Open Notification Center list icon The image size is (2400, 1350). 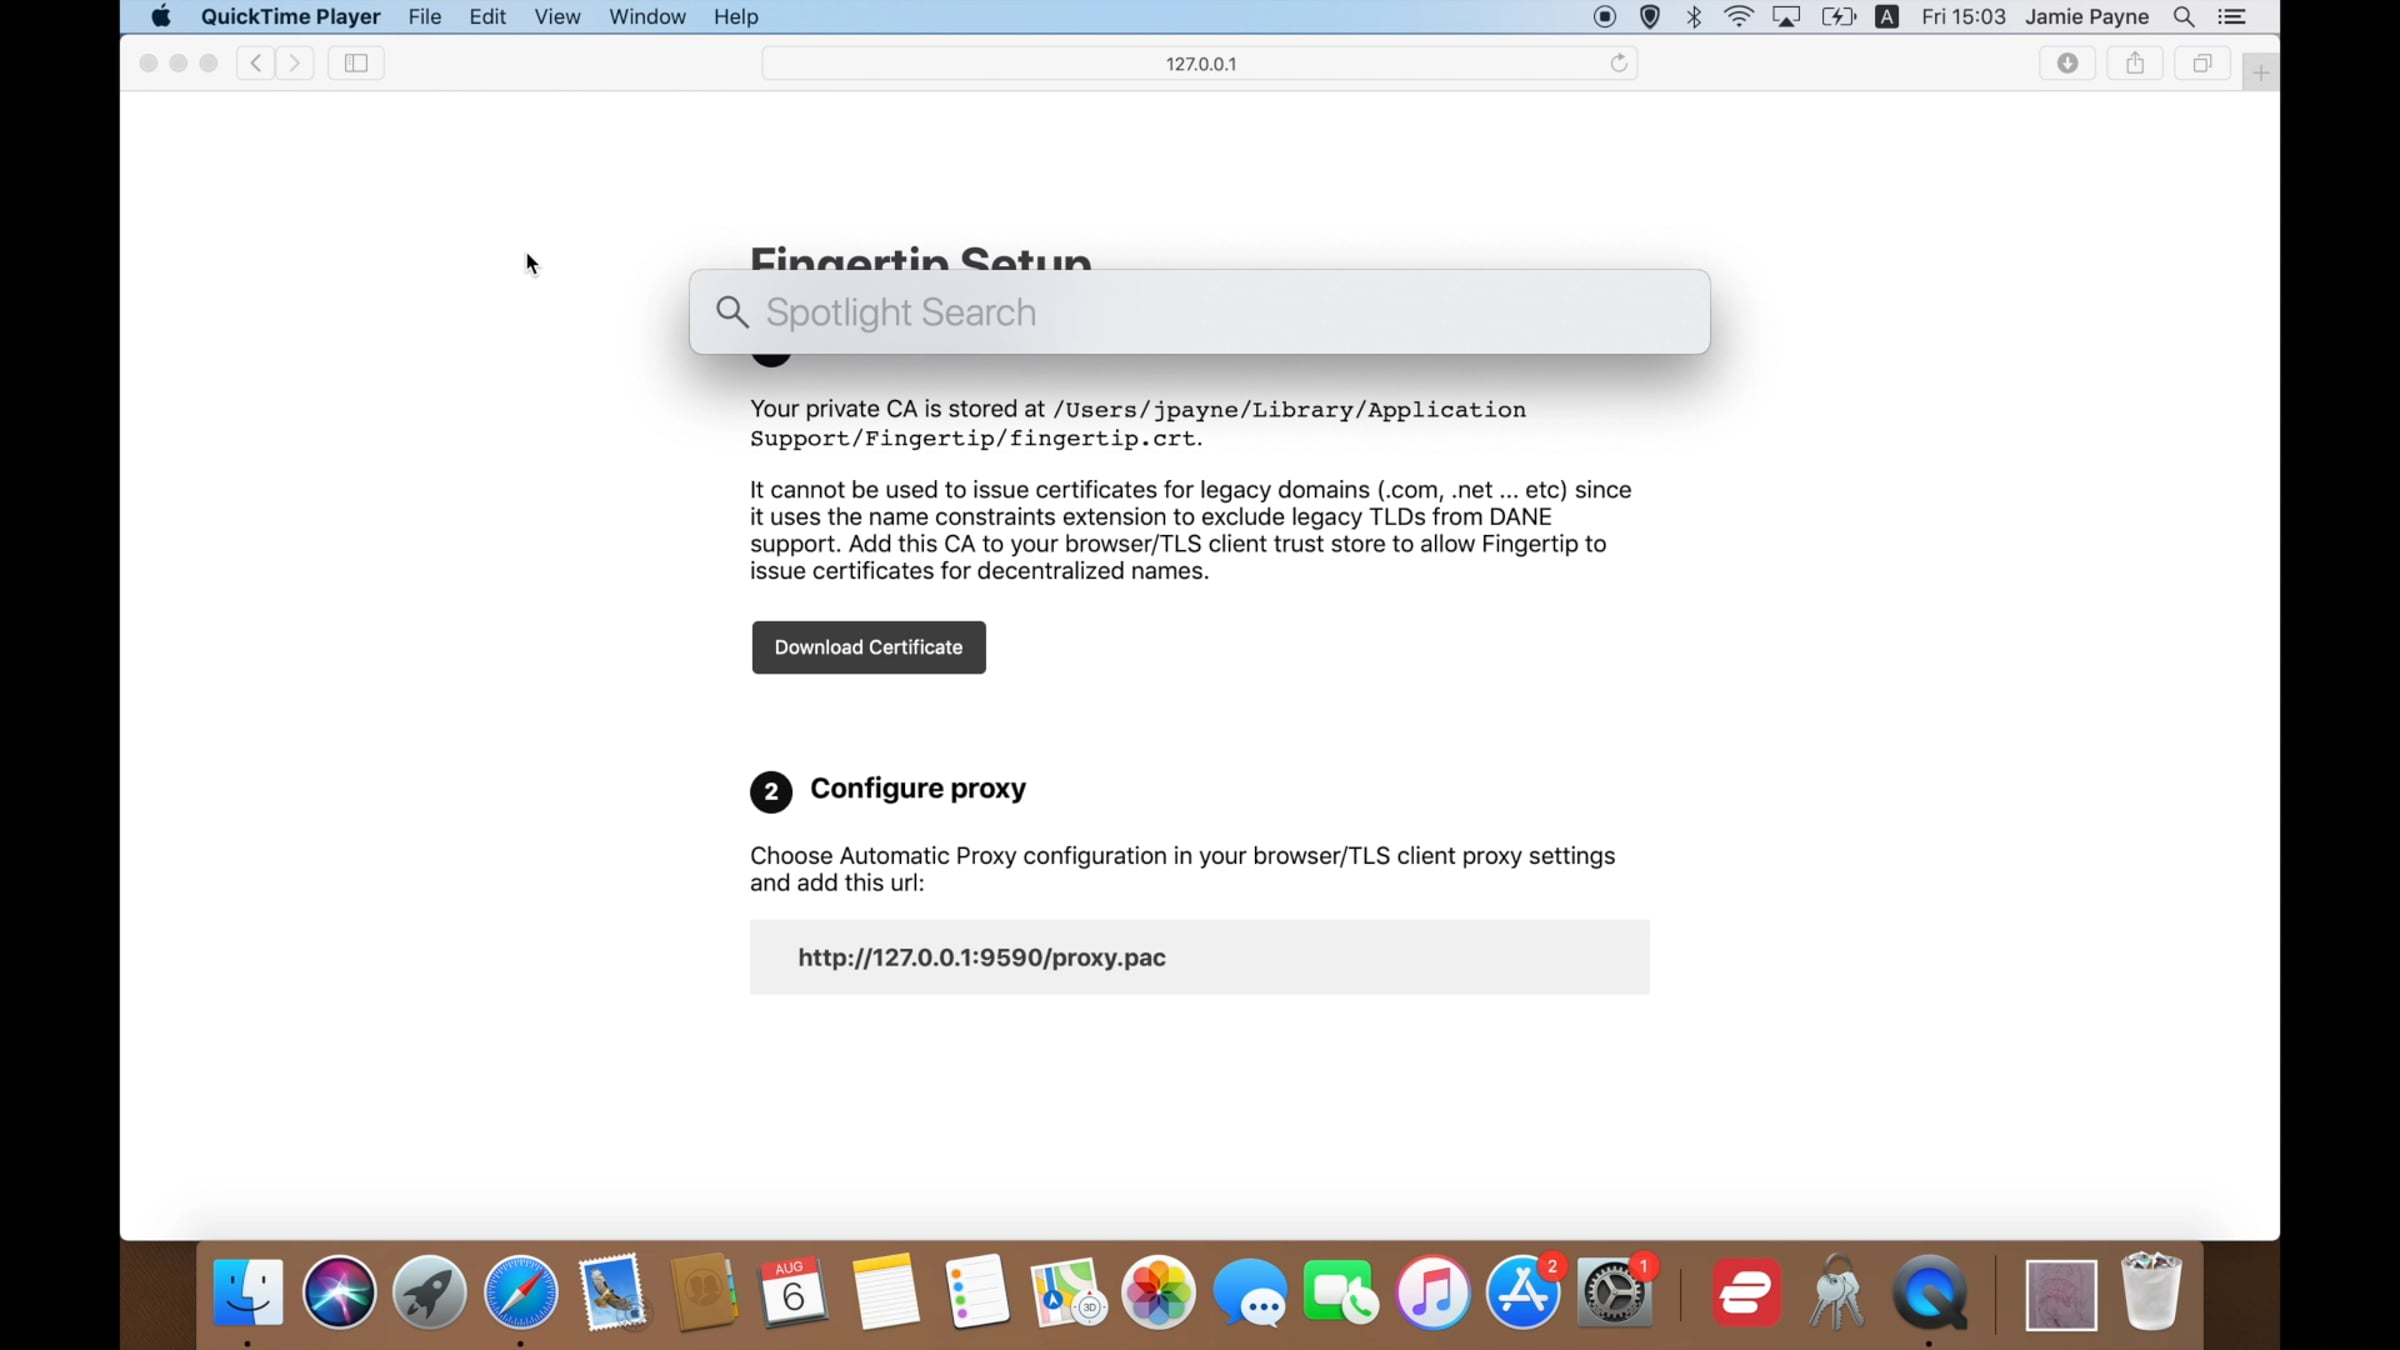[2232, 17]
